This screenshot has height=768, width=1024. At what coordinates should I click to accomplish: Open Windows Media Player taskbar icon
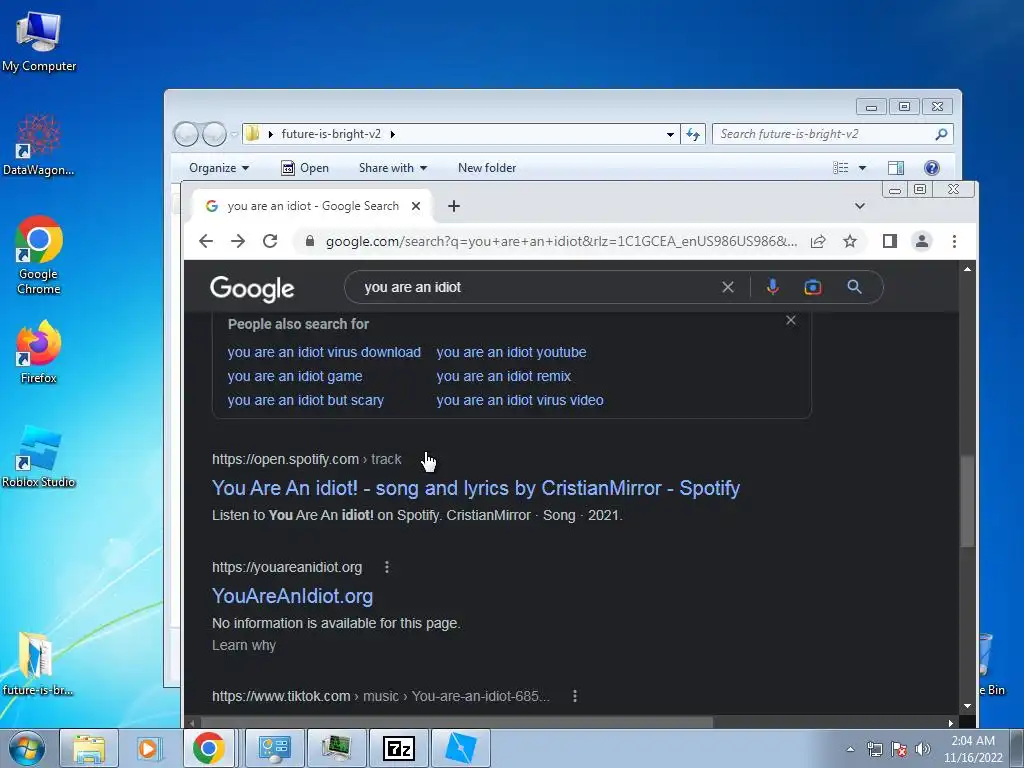click(x=150, y=748)
